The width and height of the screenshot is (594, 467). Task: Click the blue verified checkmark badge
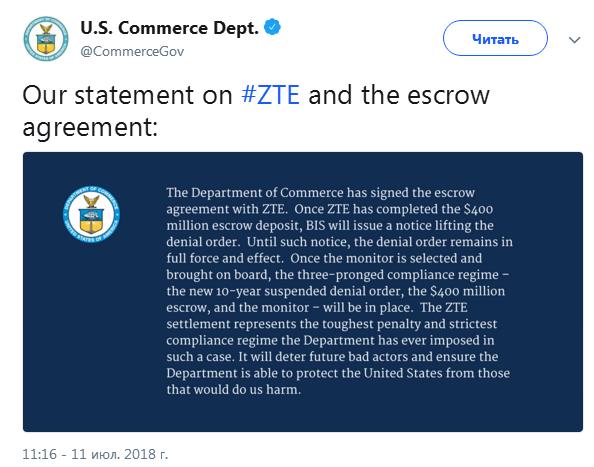pos(272,27)
